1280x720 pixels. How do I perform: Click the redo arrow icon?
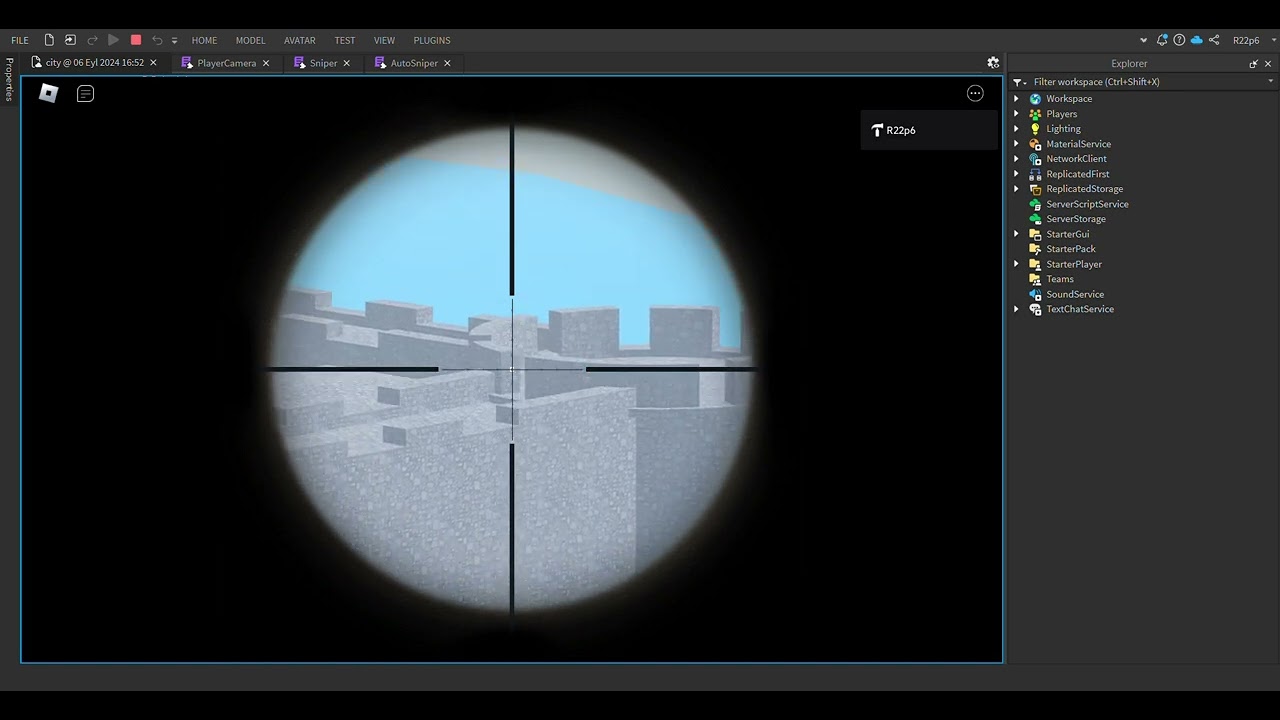pos(92,40)
